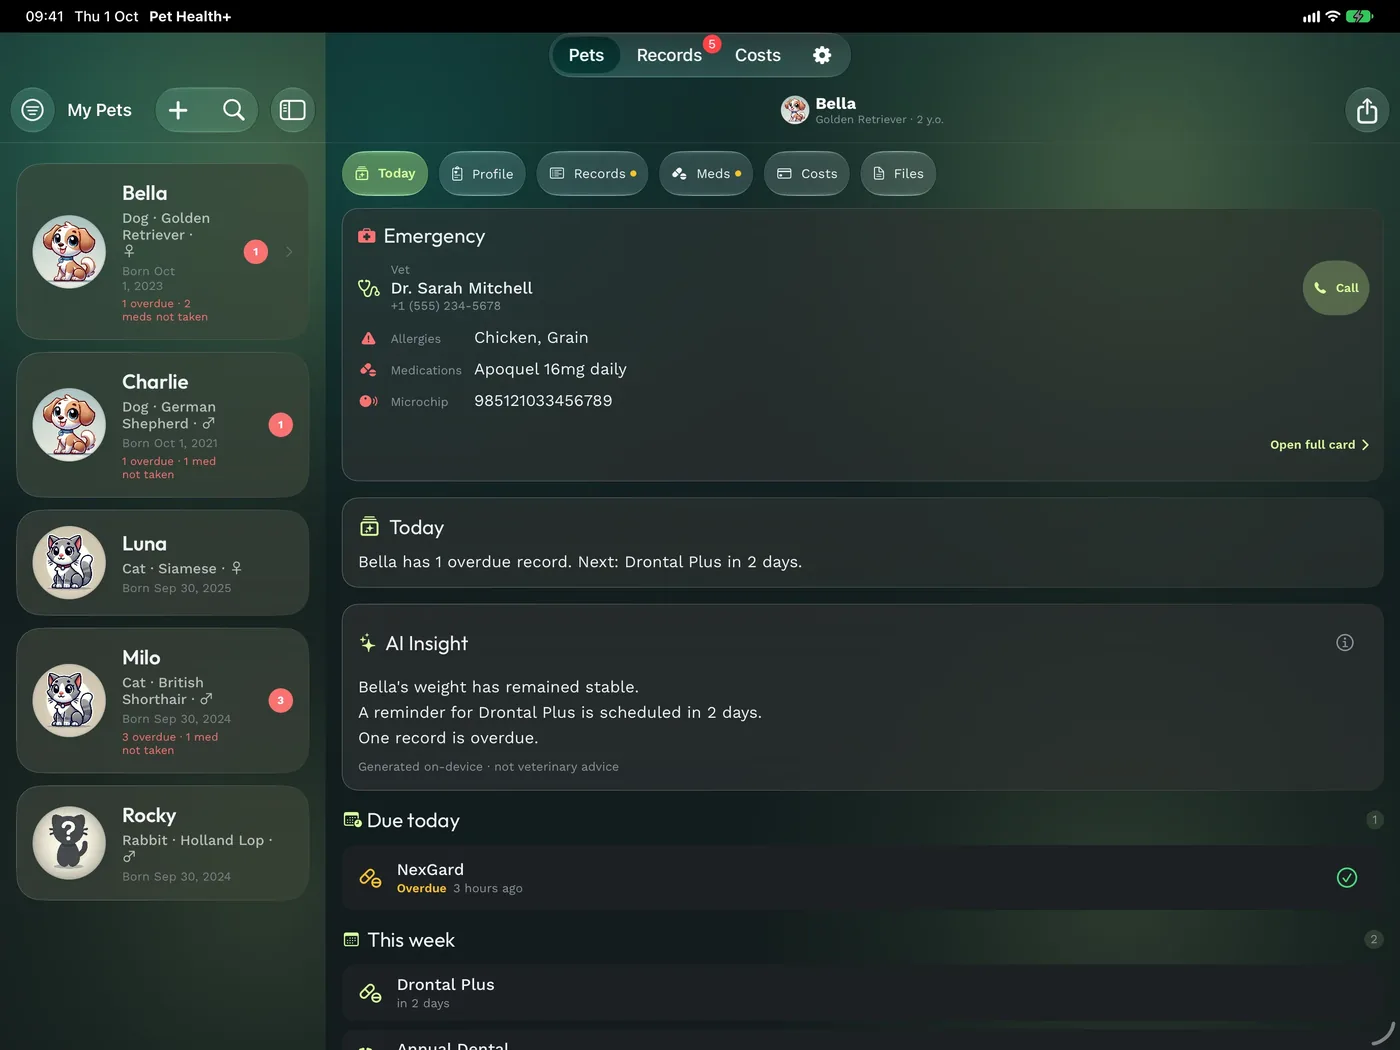Open the Files pill tab
This screenshot has width=1400, height=1050.
(x=898, y=174)
